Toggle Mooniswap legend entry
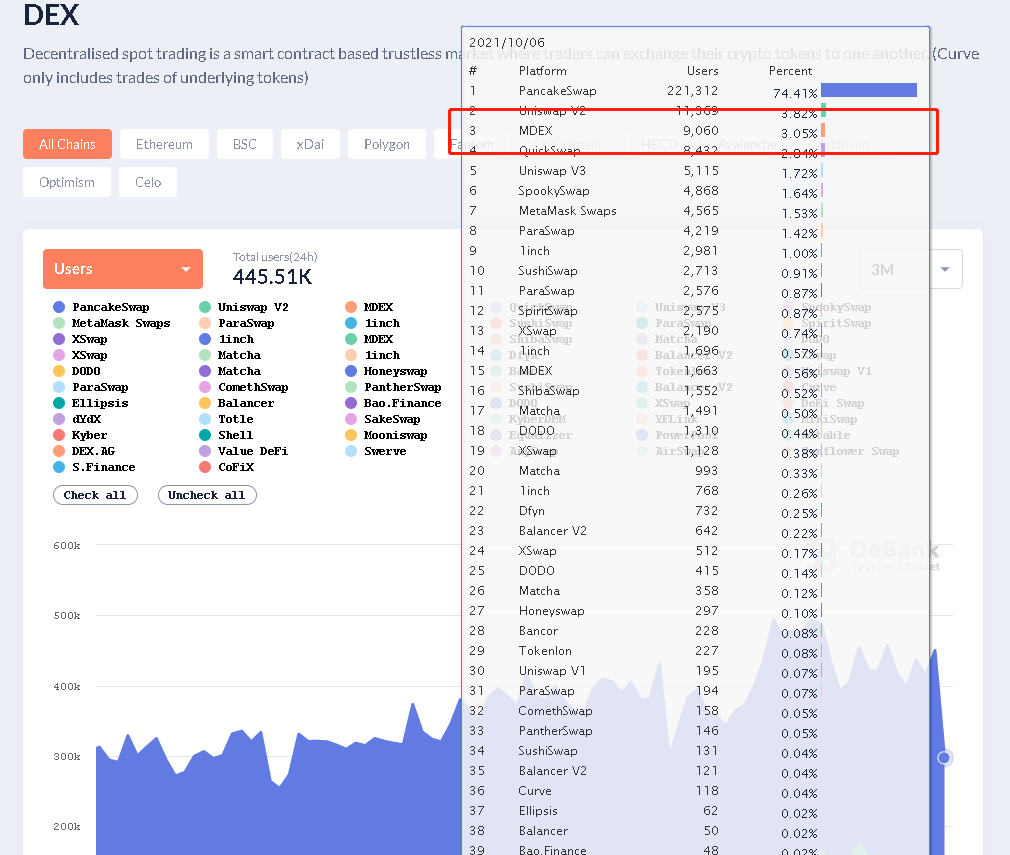1010x855 pixels. (x=386, y=435)
